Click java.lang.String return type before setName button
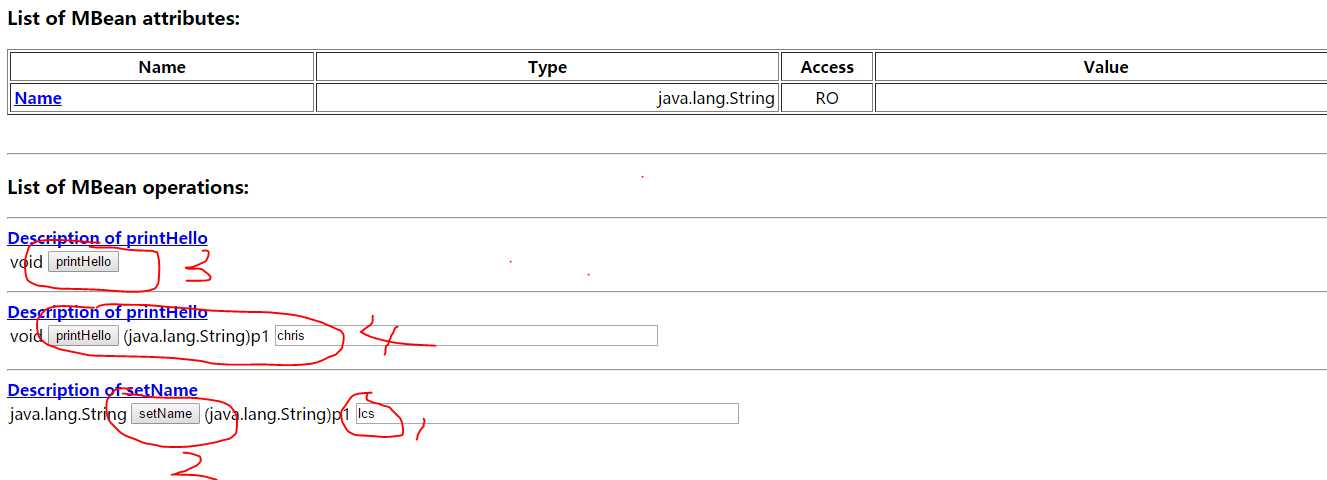1327x480 pixels. point(68,414)
